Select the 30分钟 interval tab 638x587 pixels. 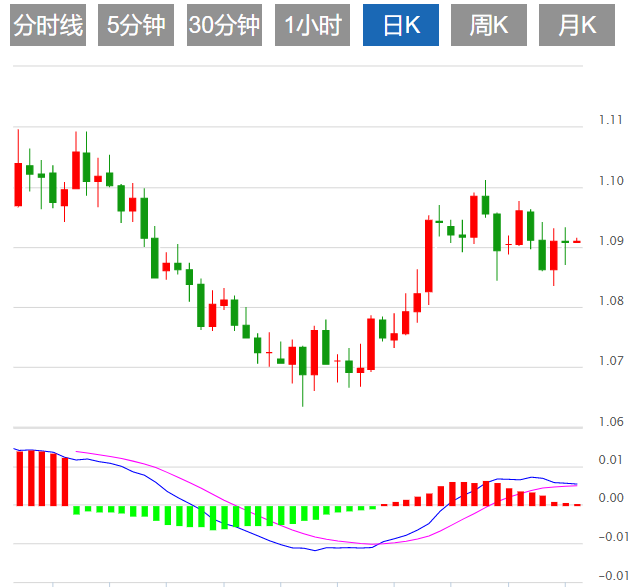224,25
